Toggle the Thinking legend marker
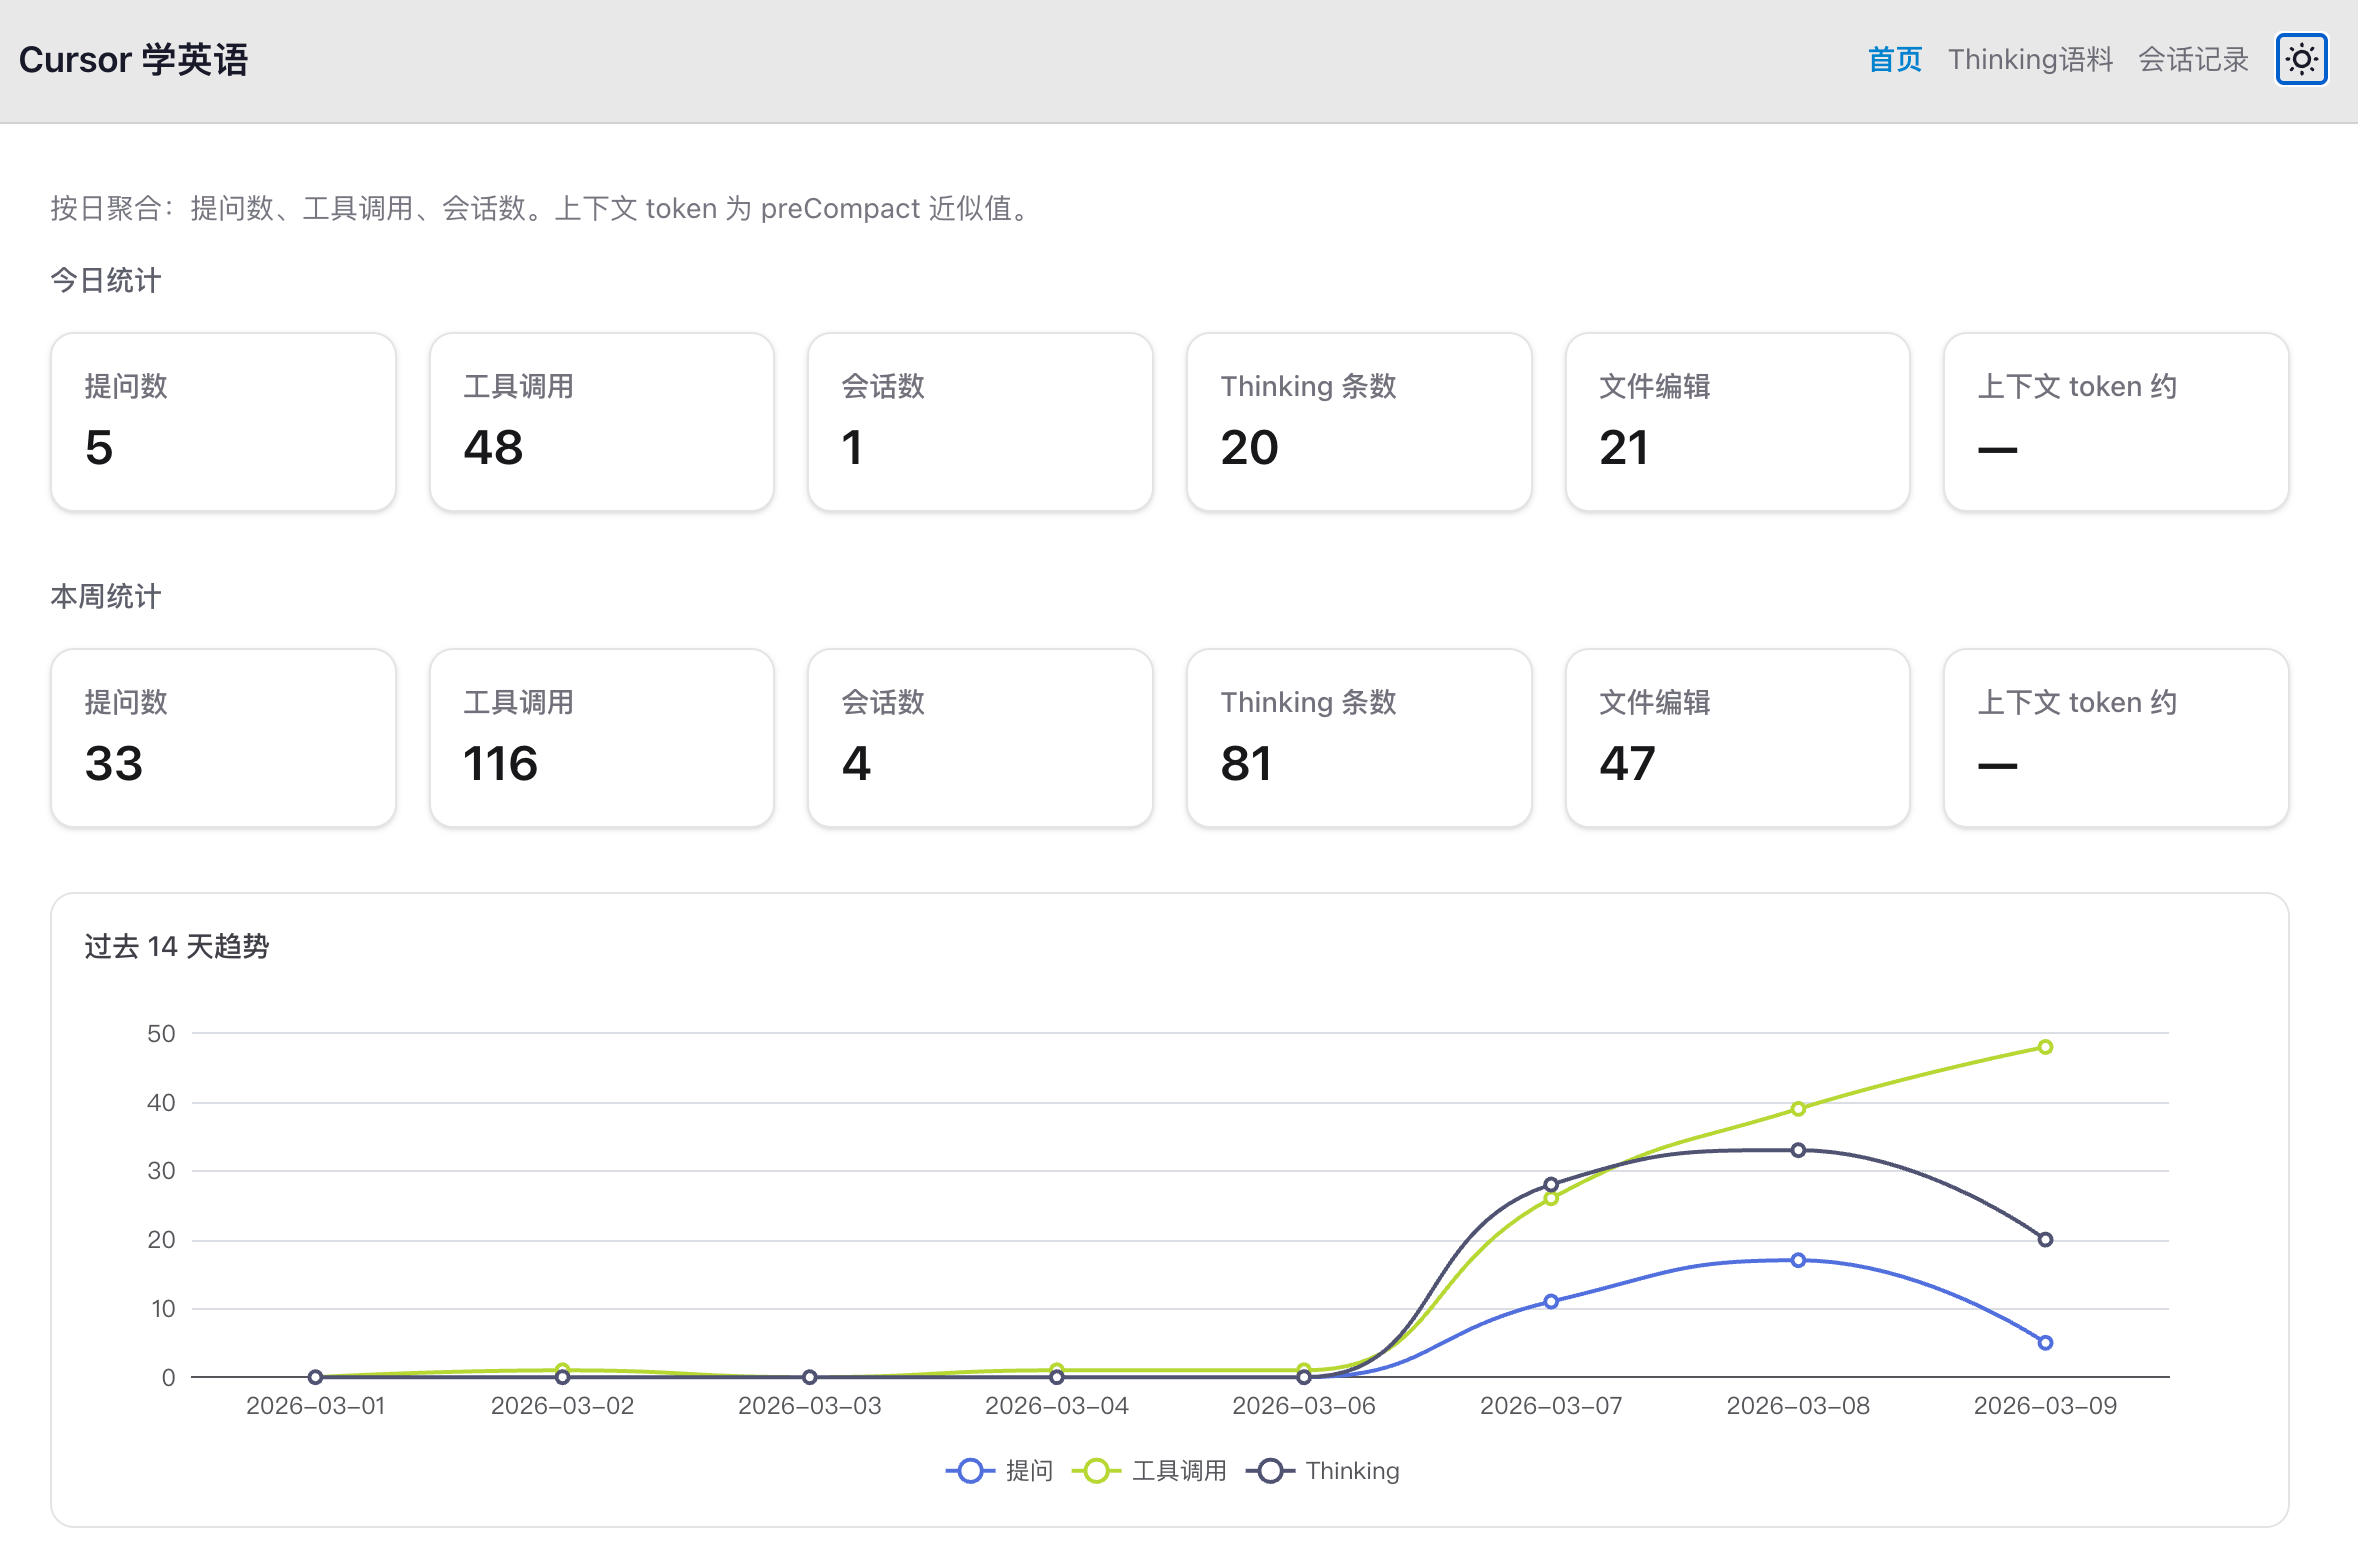The width and height of the screenshot is (2358, 1564). pyautogui.click(x=1270, y=1471)
